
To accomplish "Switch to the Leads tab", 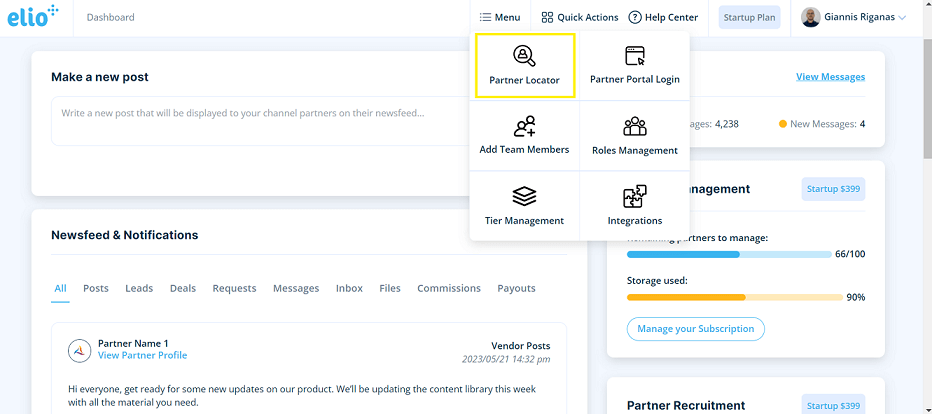I will [139, 288].
